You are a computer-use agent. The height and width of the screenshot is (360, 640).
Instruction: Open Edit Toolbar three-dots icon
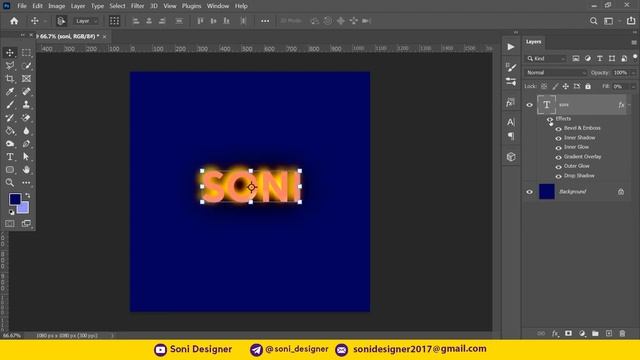click(x=26, y=183)
